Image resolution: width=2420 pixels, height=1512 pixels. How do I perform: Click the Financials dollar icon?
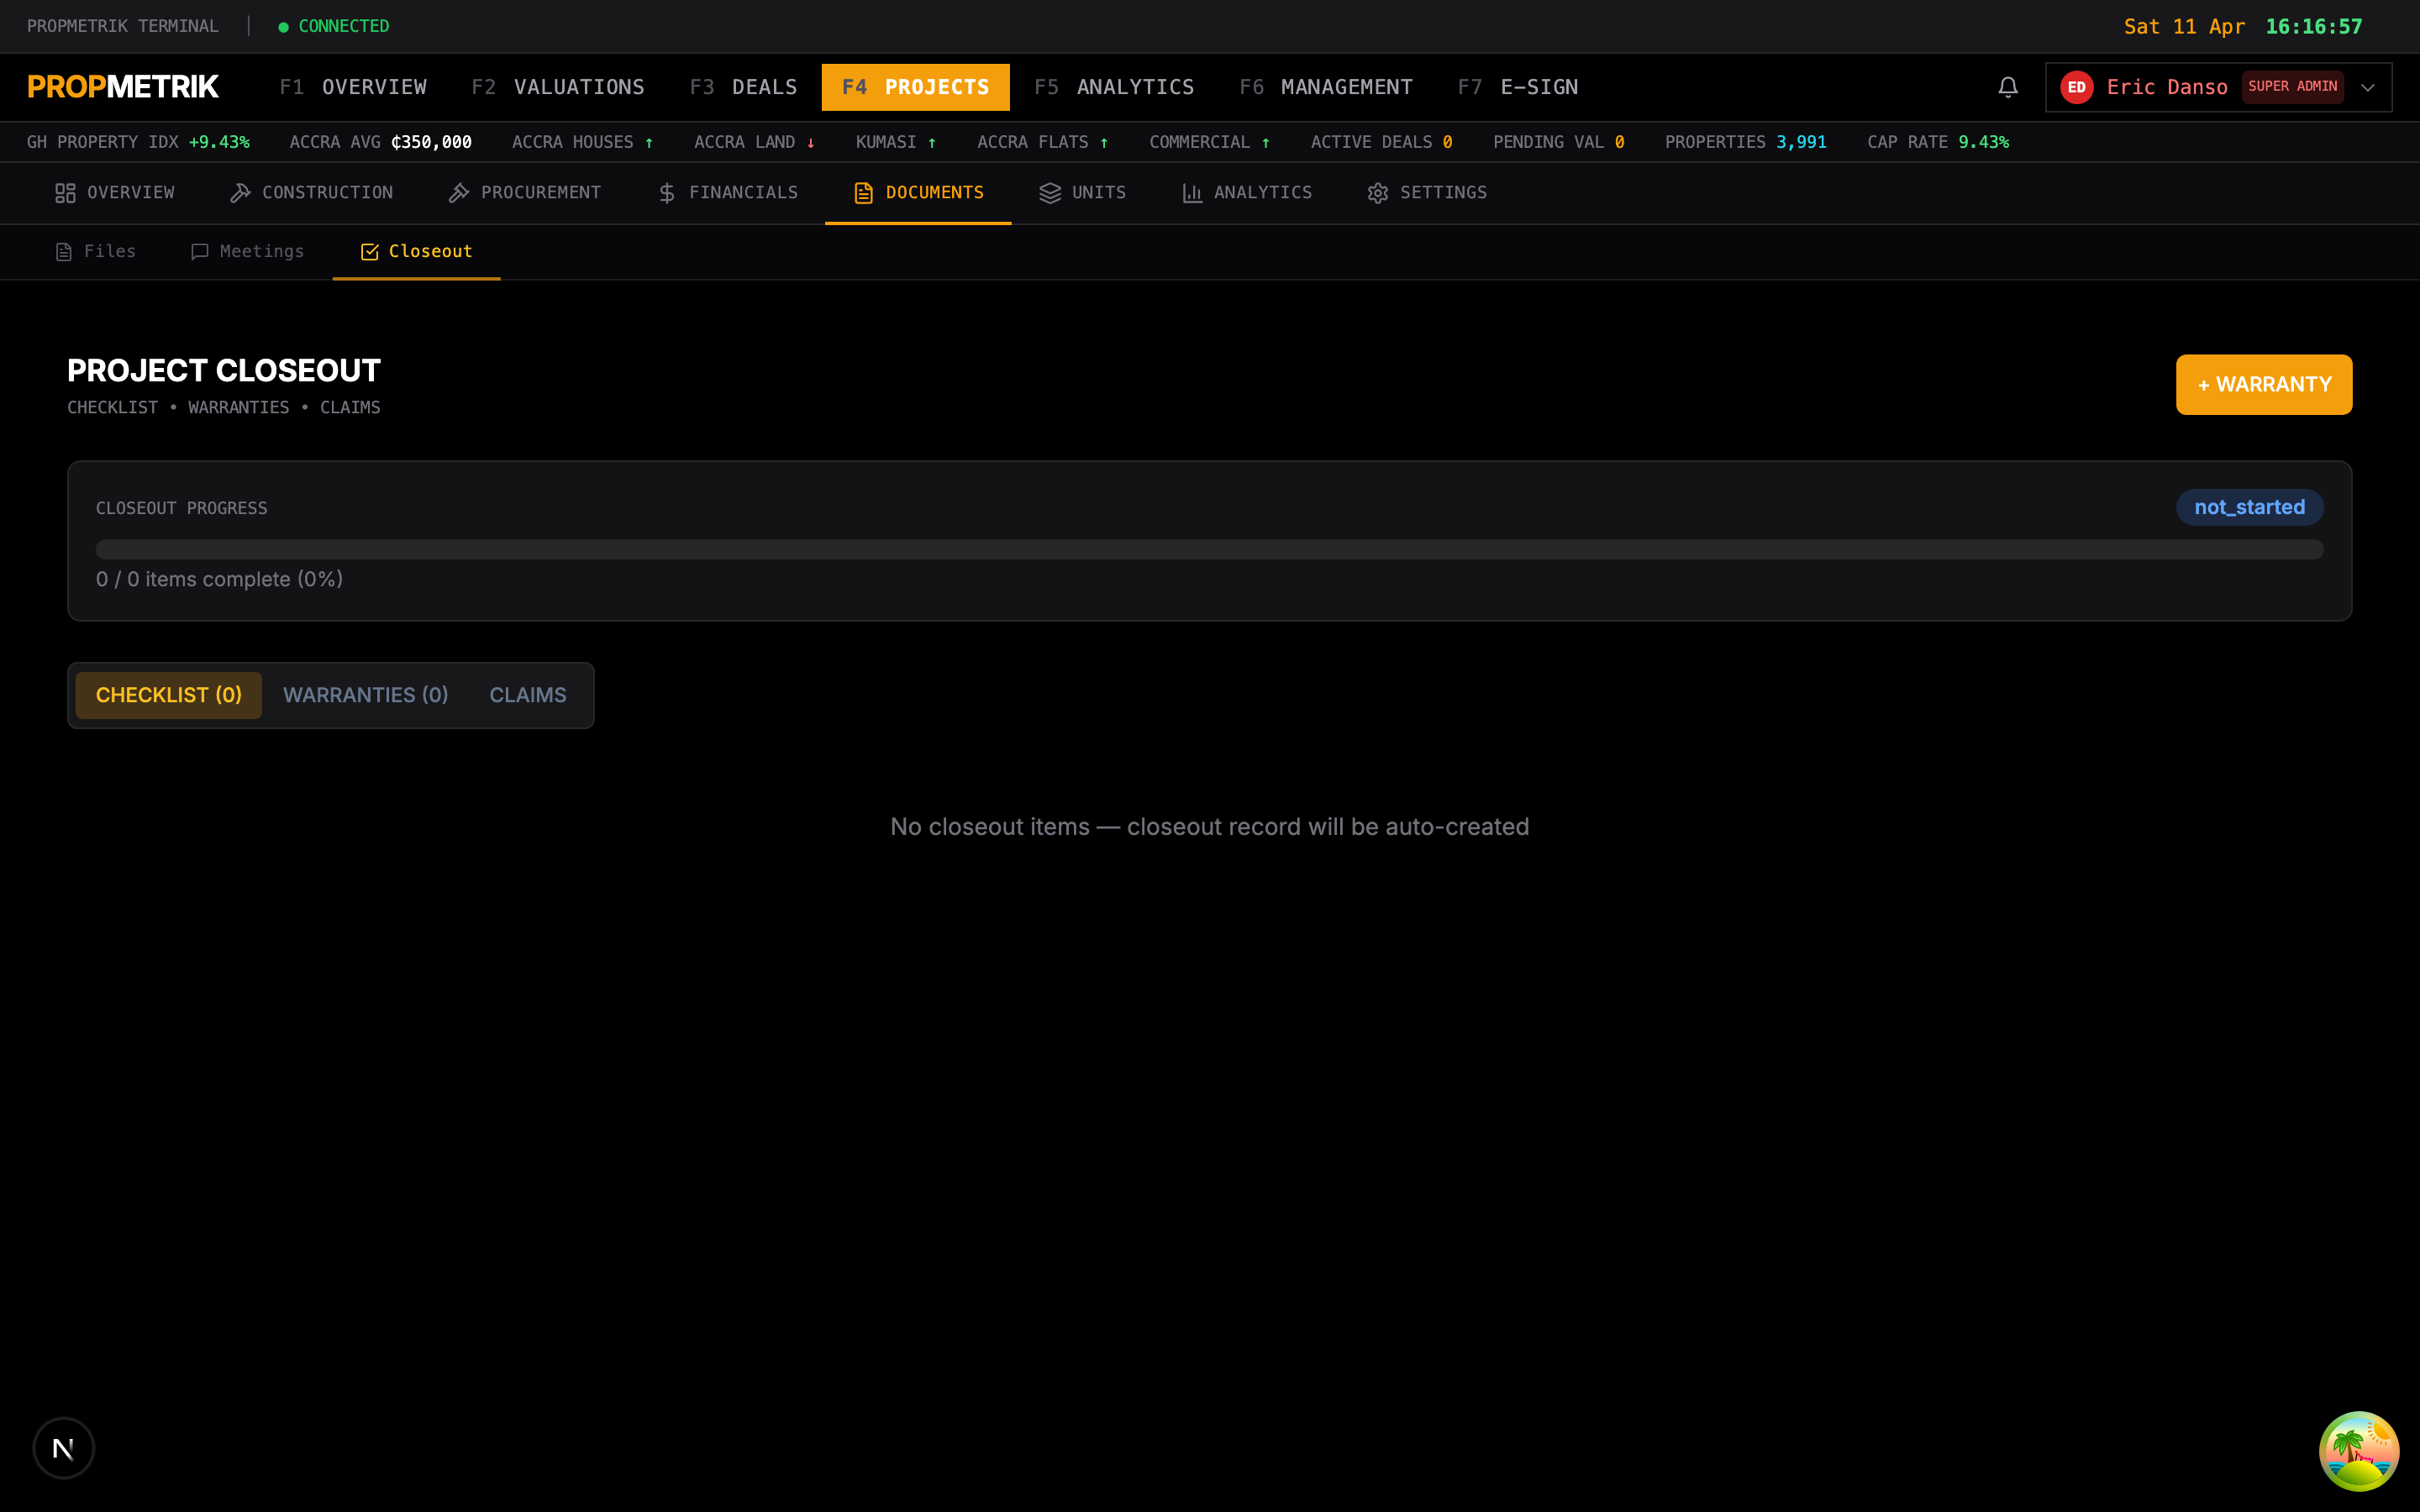point(667,193)
